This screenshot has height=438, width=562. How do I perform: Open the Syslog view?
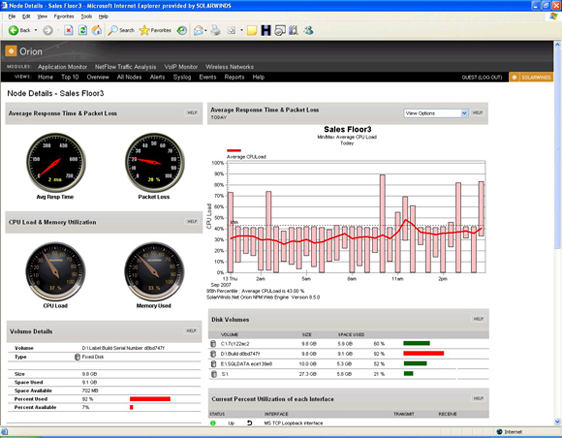click(182, 77)
